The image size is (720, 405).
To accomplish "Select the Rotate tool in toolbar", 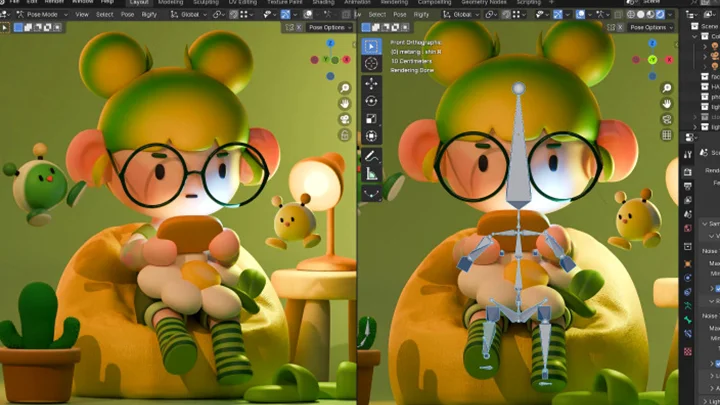I will click(371, 101).
